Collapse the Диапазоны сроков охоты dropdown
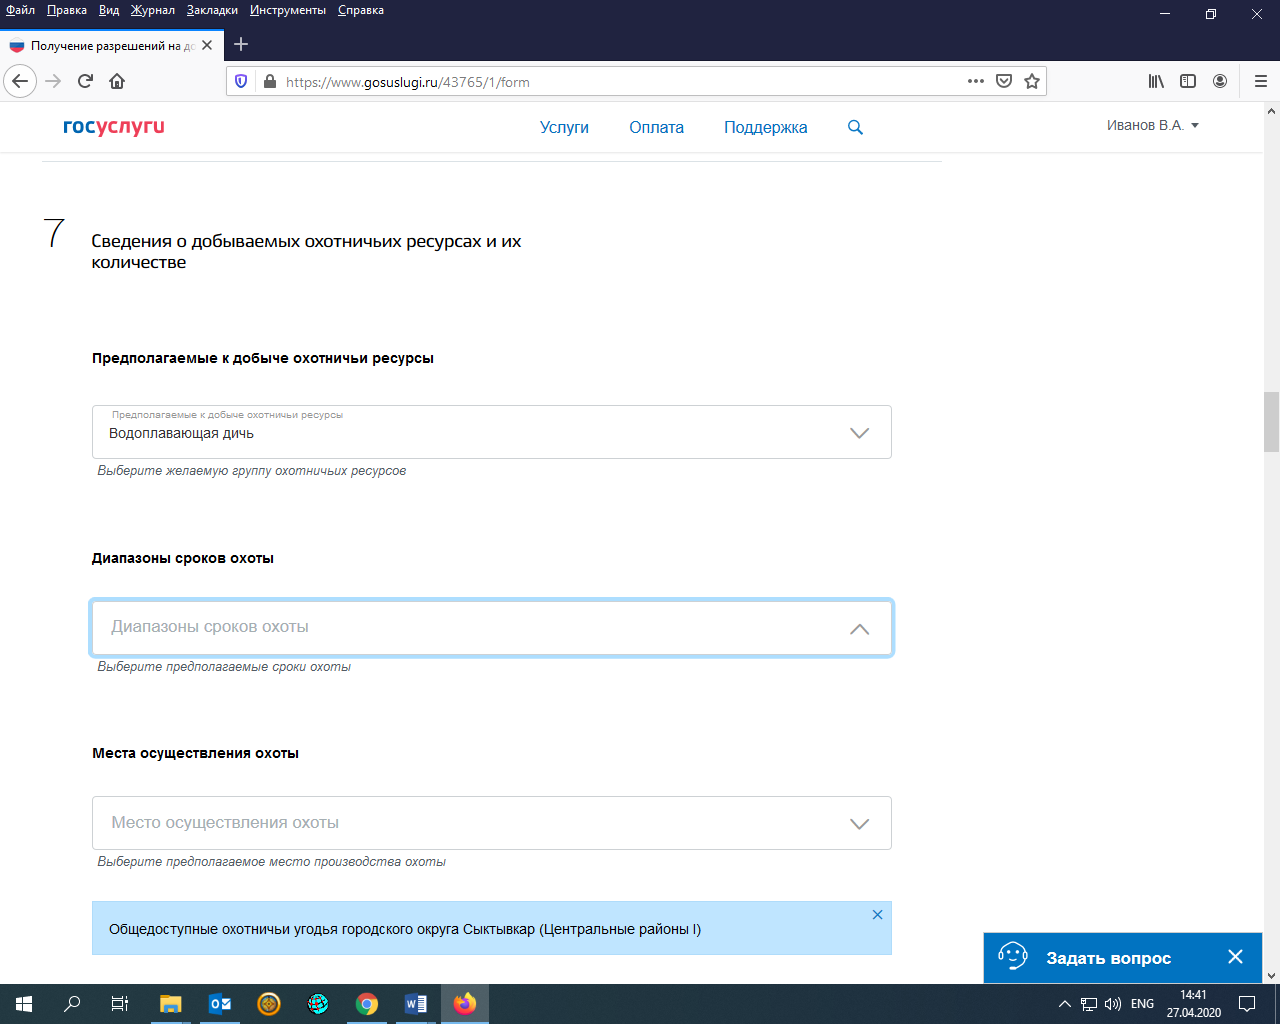 pyautogui.click(x=858, y=629)
